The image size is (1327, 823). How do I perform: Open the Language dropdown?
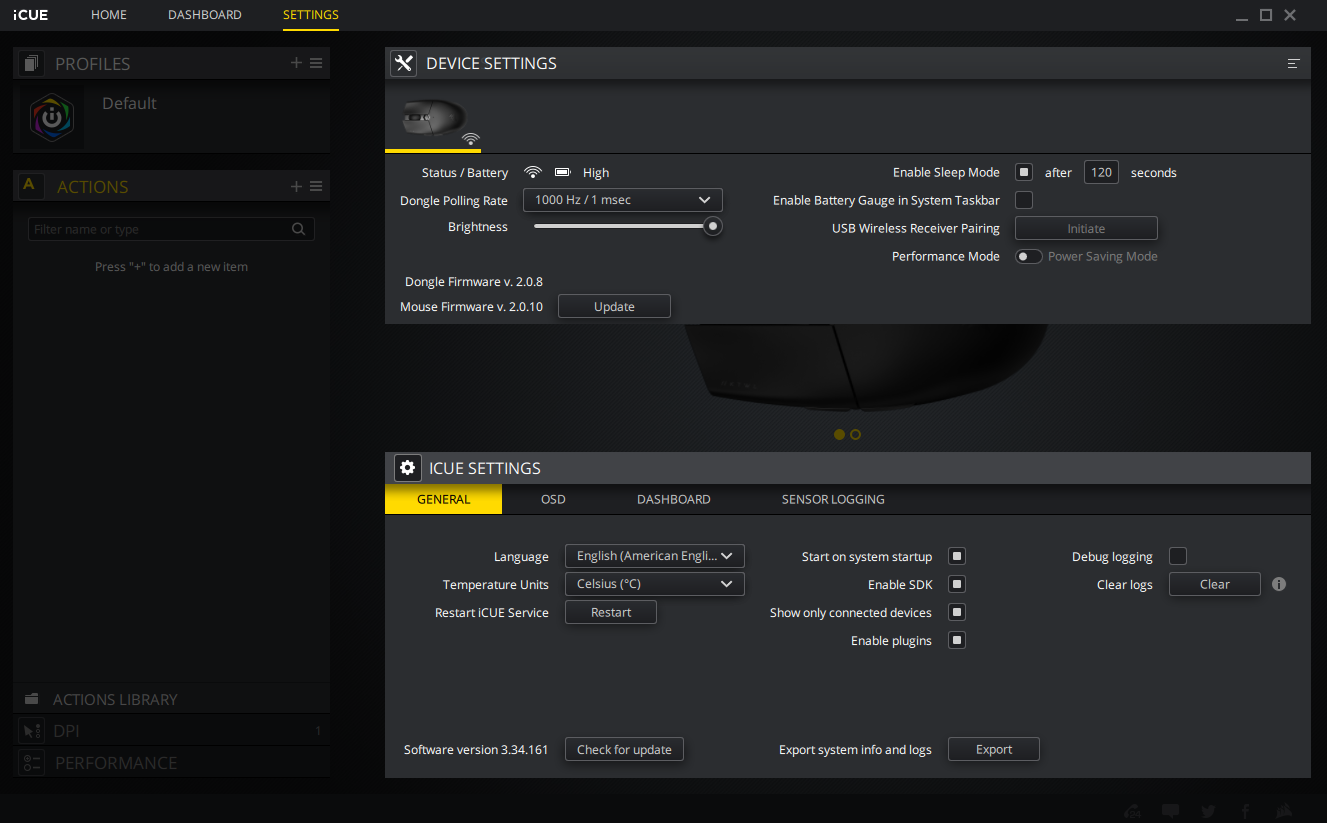coord(655,556)
